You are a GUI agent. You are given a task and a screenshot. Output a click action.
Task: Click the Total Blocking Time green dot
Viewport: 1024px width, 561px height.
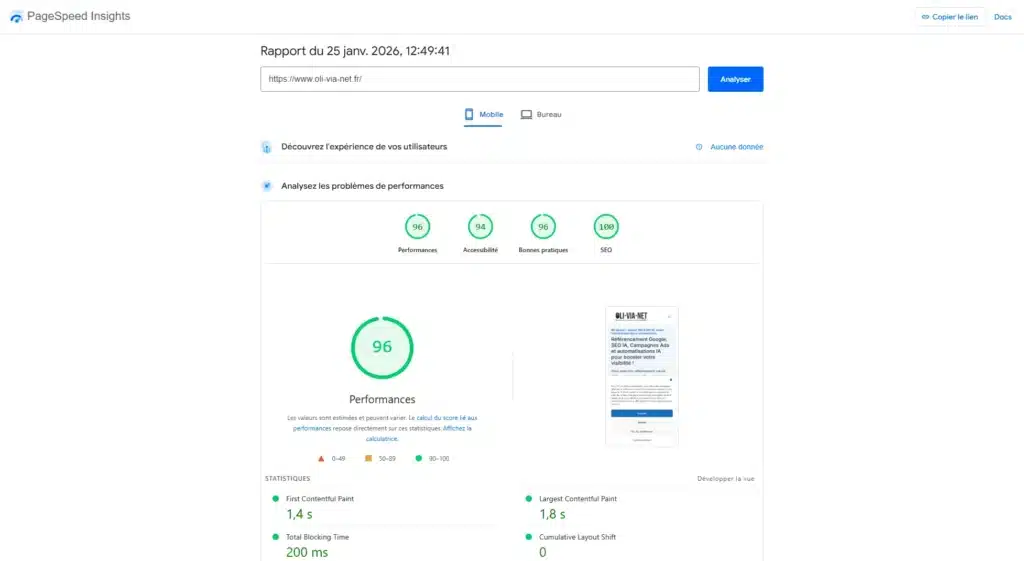(x=276, y=537)
